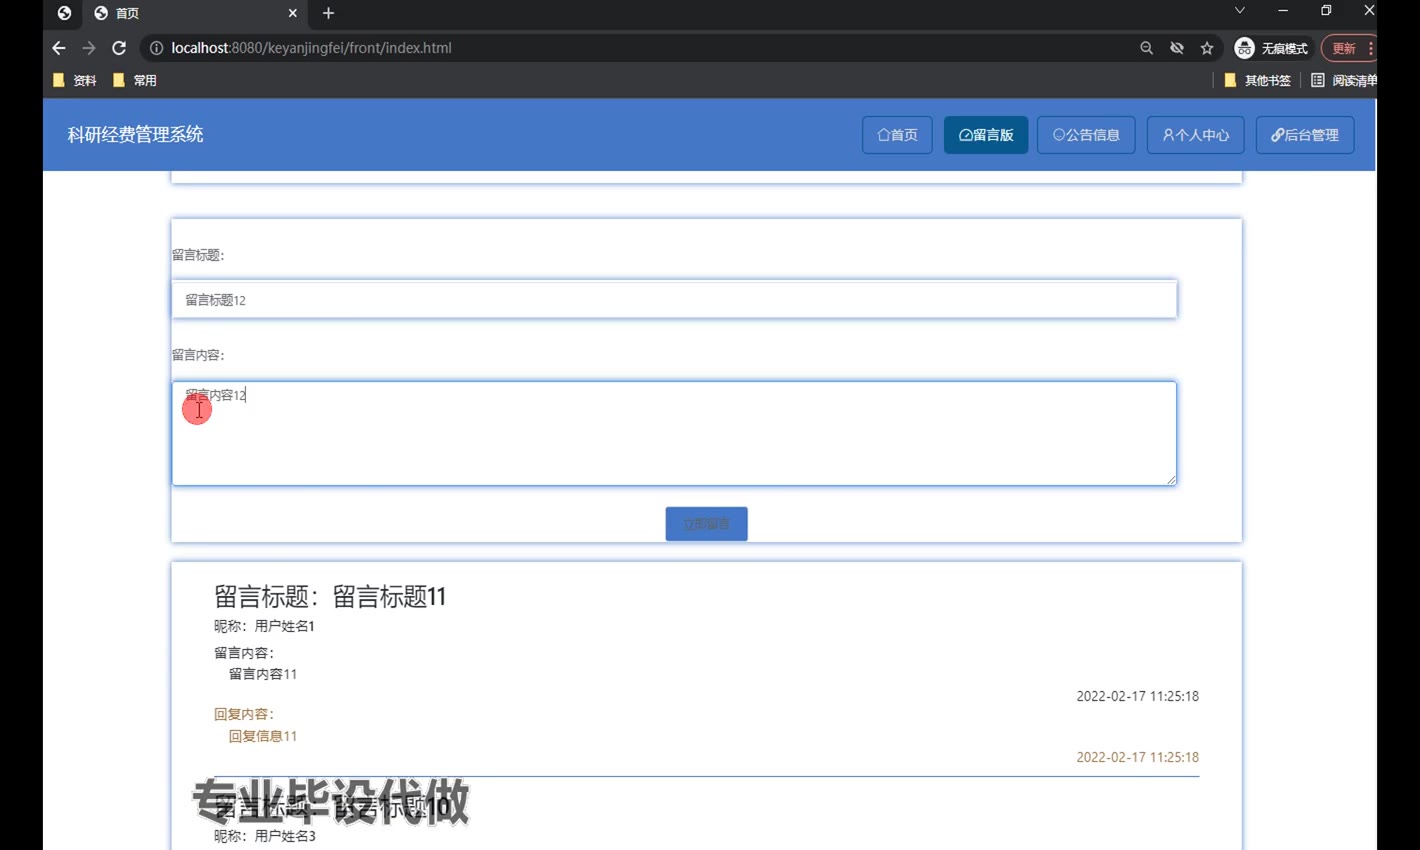Viewport: 1420px width, 850px height.
Task: Click the browser back arrow
Action: coord(58,48)
